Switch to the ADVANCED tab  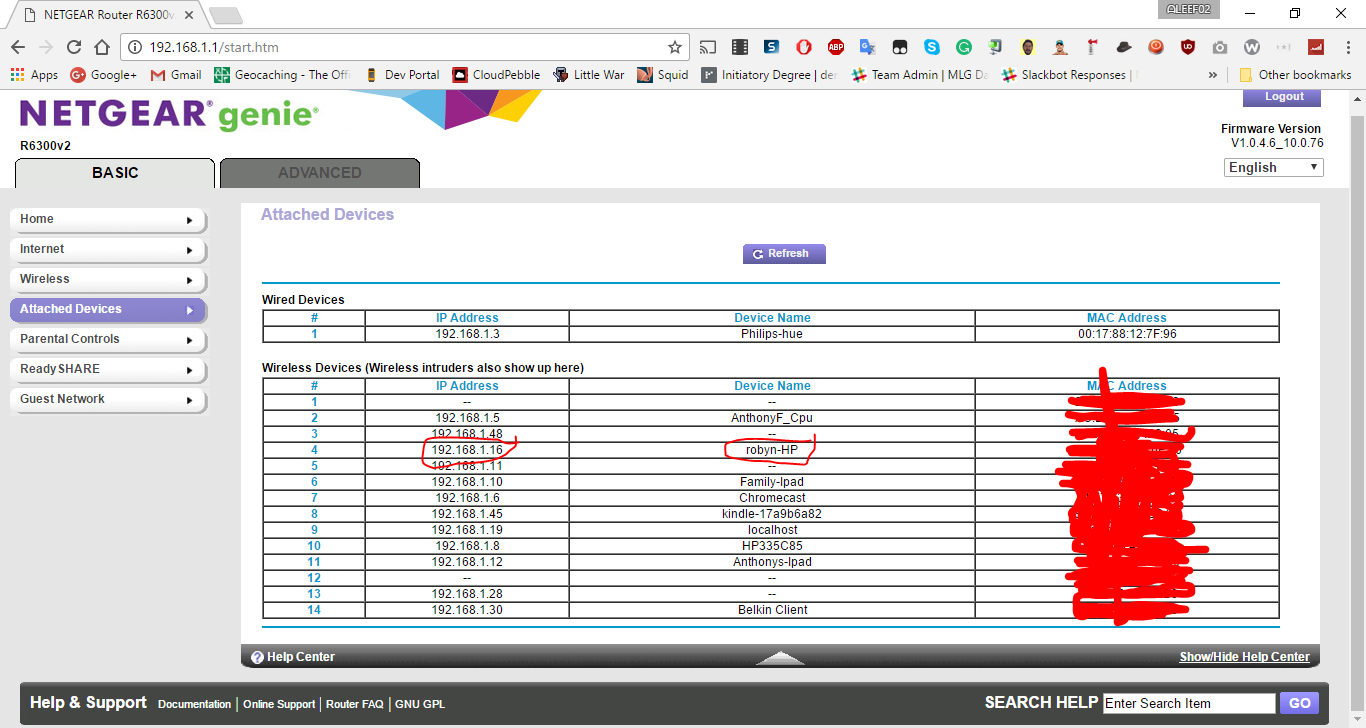tap(320, 173)
